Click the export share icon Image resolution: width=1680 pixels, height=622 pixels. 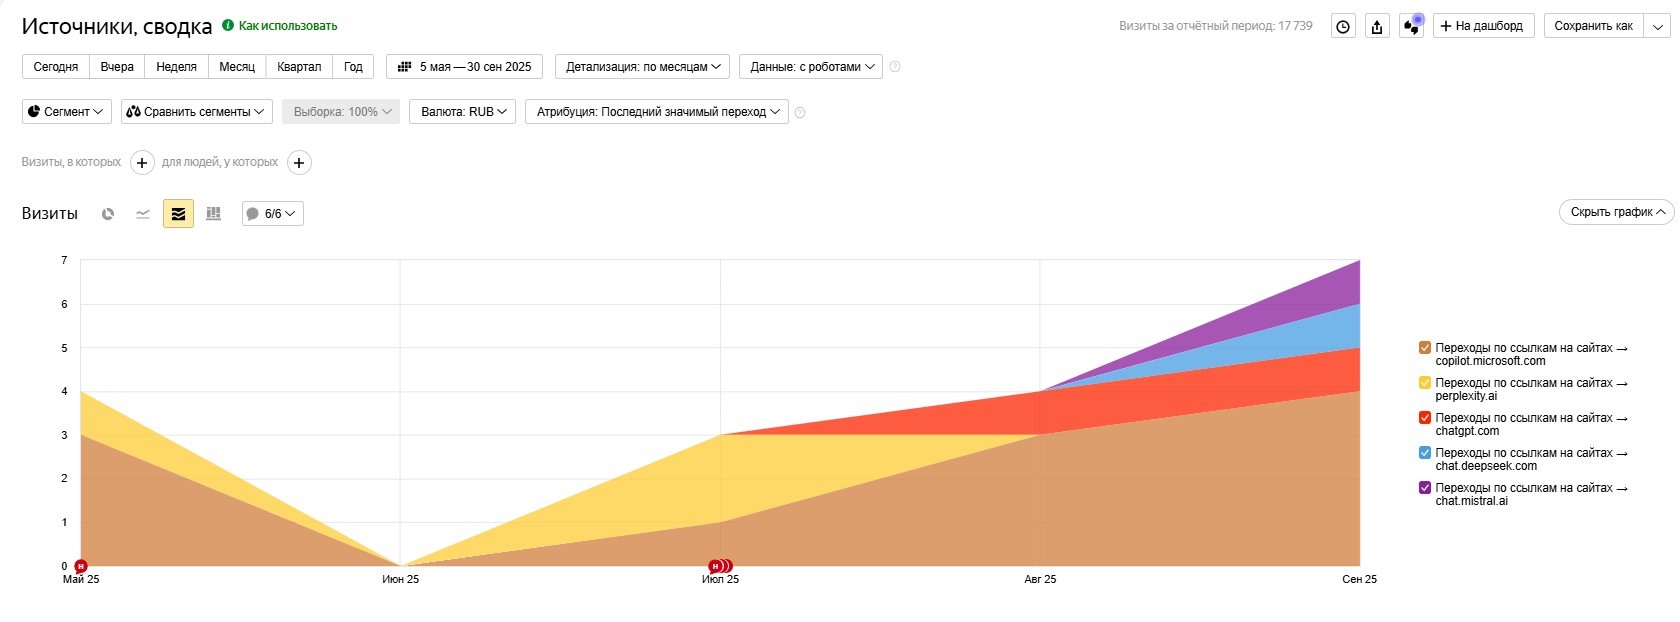pos(1377,27)
